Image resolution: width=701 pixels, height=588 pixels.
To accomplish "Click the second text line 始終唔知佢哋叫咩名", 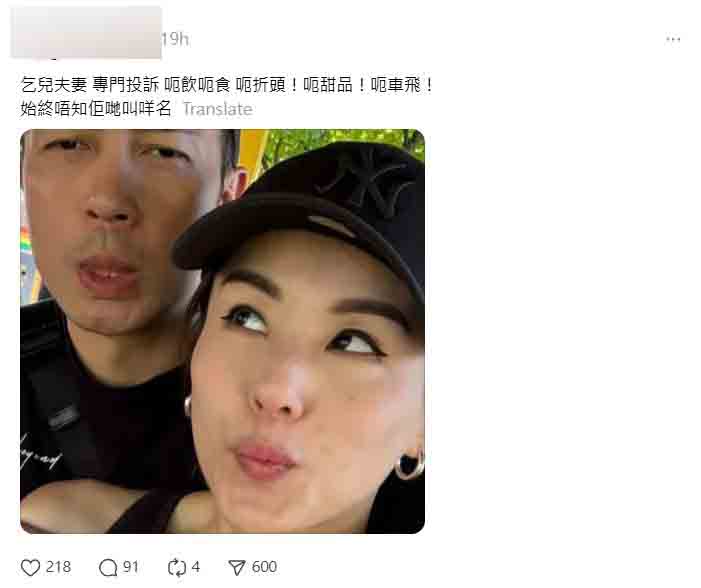I will pos(96,109).
